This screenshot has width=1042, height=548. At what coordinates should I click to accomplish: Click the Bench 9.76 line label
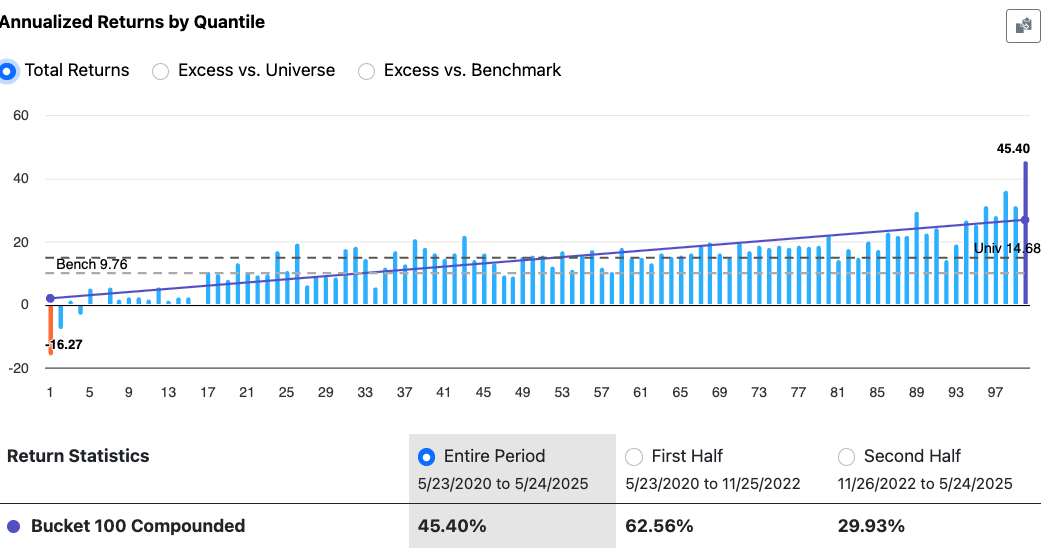[x=91, y=264]
